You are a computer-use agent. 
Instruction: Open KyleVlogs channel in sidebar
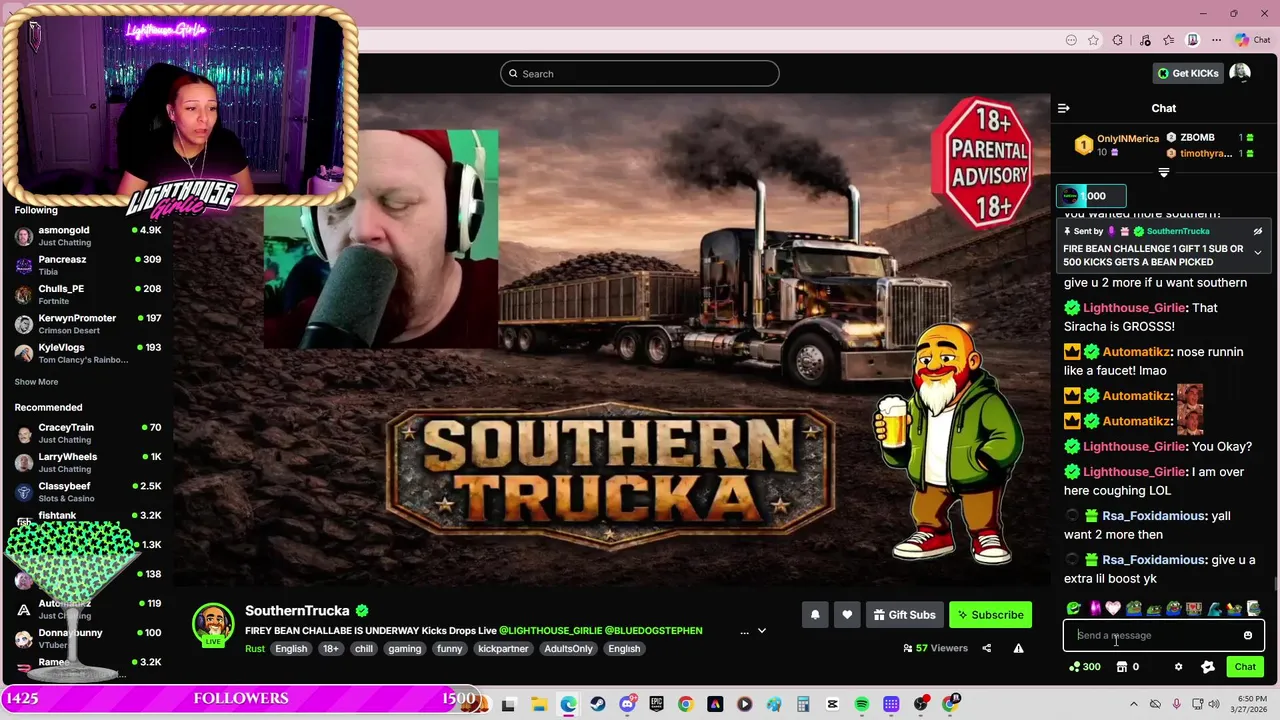click(88, 353)
